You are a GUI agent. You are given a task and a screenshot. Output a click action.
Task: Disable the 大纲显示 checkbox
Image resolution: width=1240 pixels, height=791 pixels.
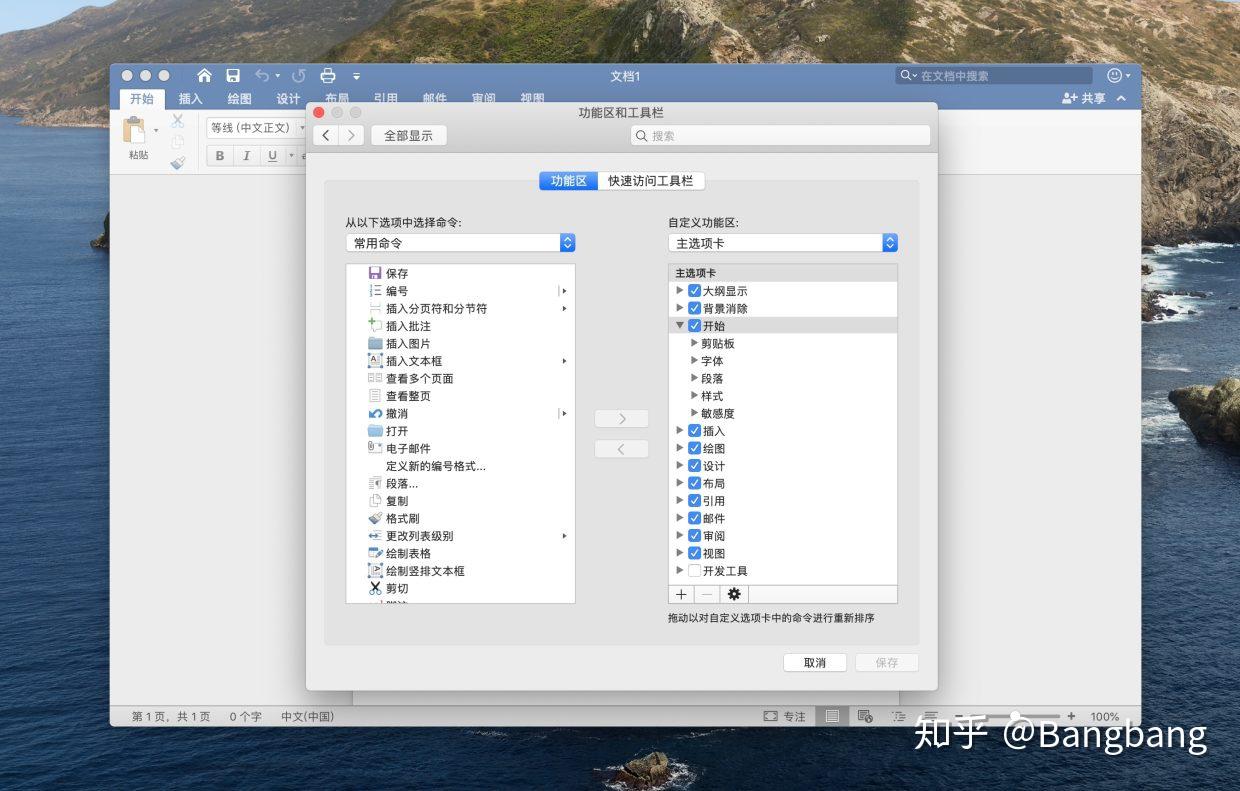click(x=694, y=290)
